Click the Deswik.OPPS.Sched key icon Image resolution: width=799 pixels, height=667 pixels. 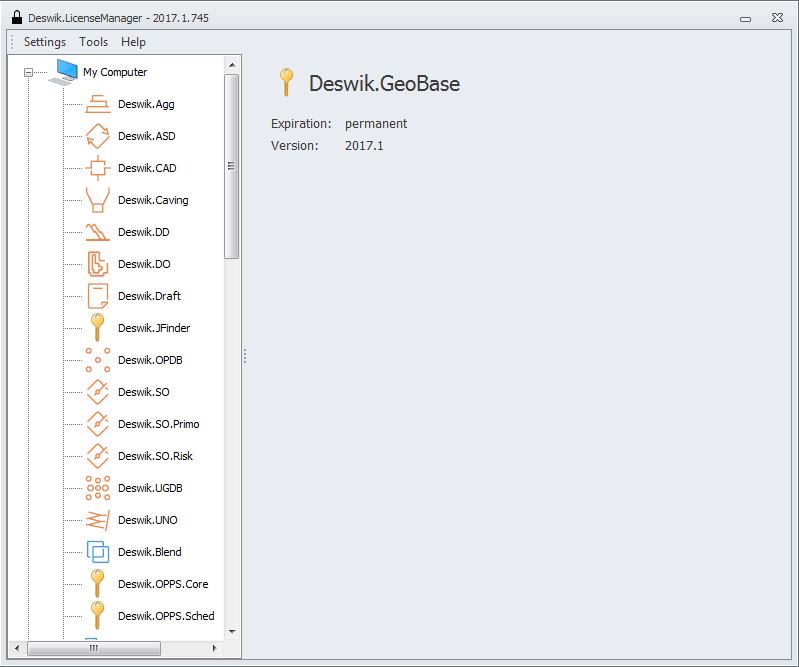(x=97, y=616)
